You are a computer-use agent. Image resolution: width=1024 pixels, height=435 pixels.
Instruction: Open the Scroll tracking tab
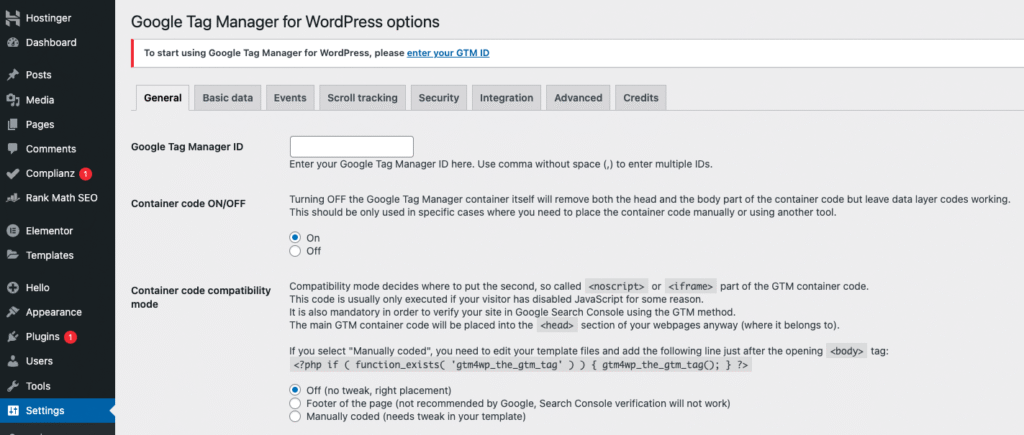(362, 98)
